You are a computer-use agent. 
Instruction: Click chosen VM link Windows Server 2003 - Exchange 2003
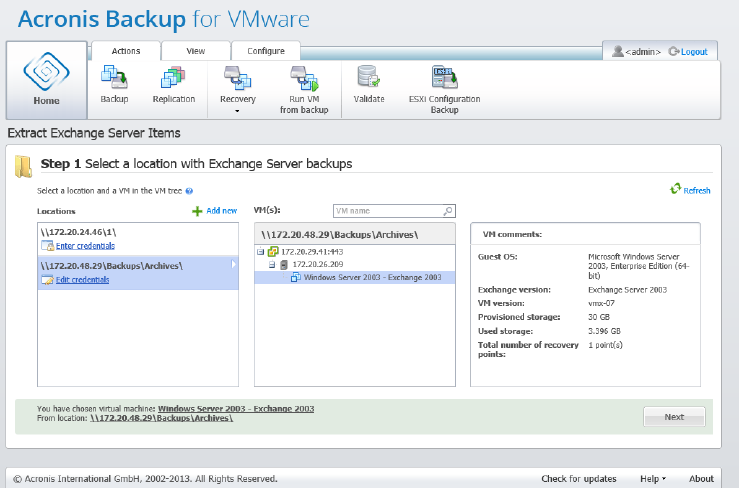tap(236, 409)
